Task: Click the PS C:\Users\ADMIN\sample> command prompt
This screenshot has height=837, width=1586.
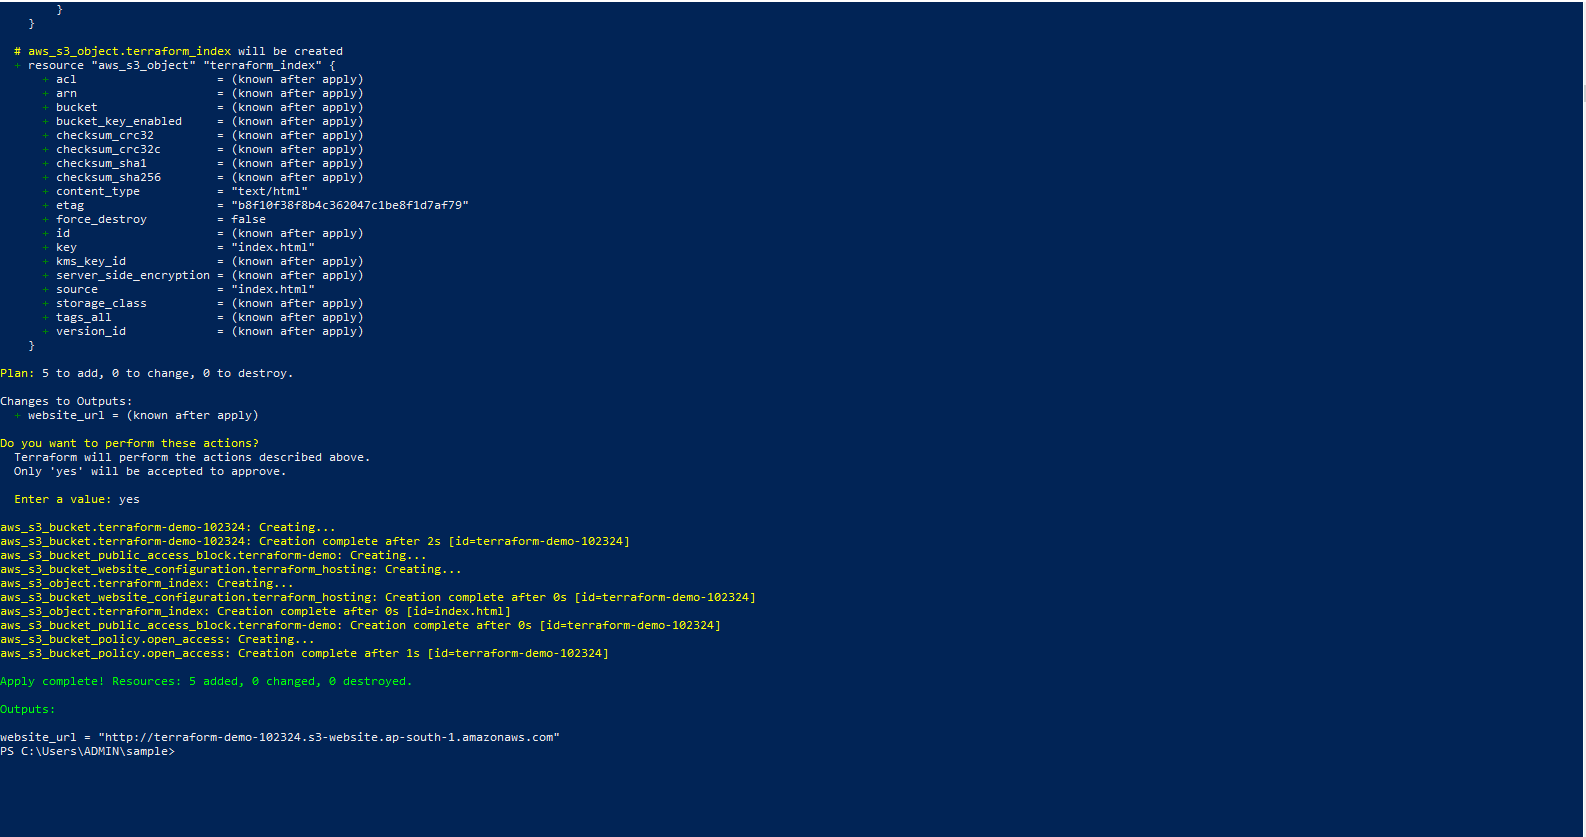Action: (87, 751)
